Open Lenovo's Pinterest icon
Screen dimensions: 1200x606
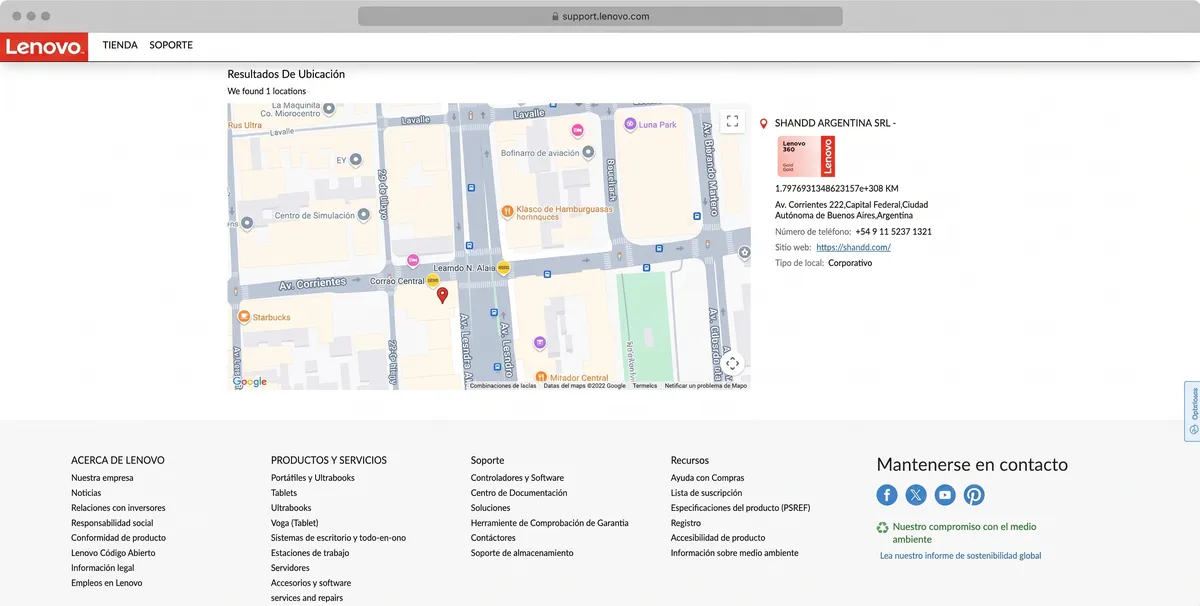point(974,494)
